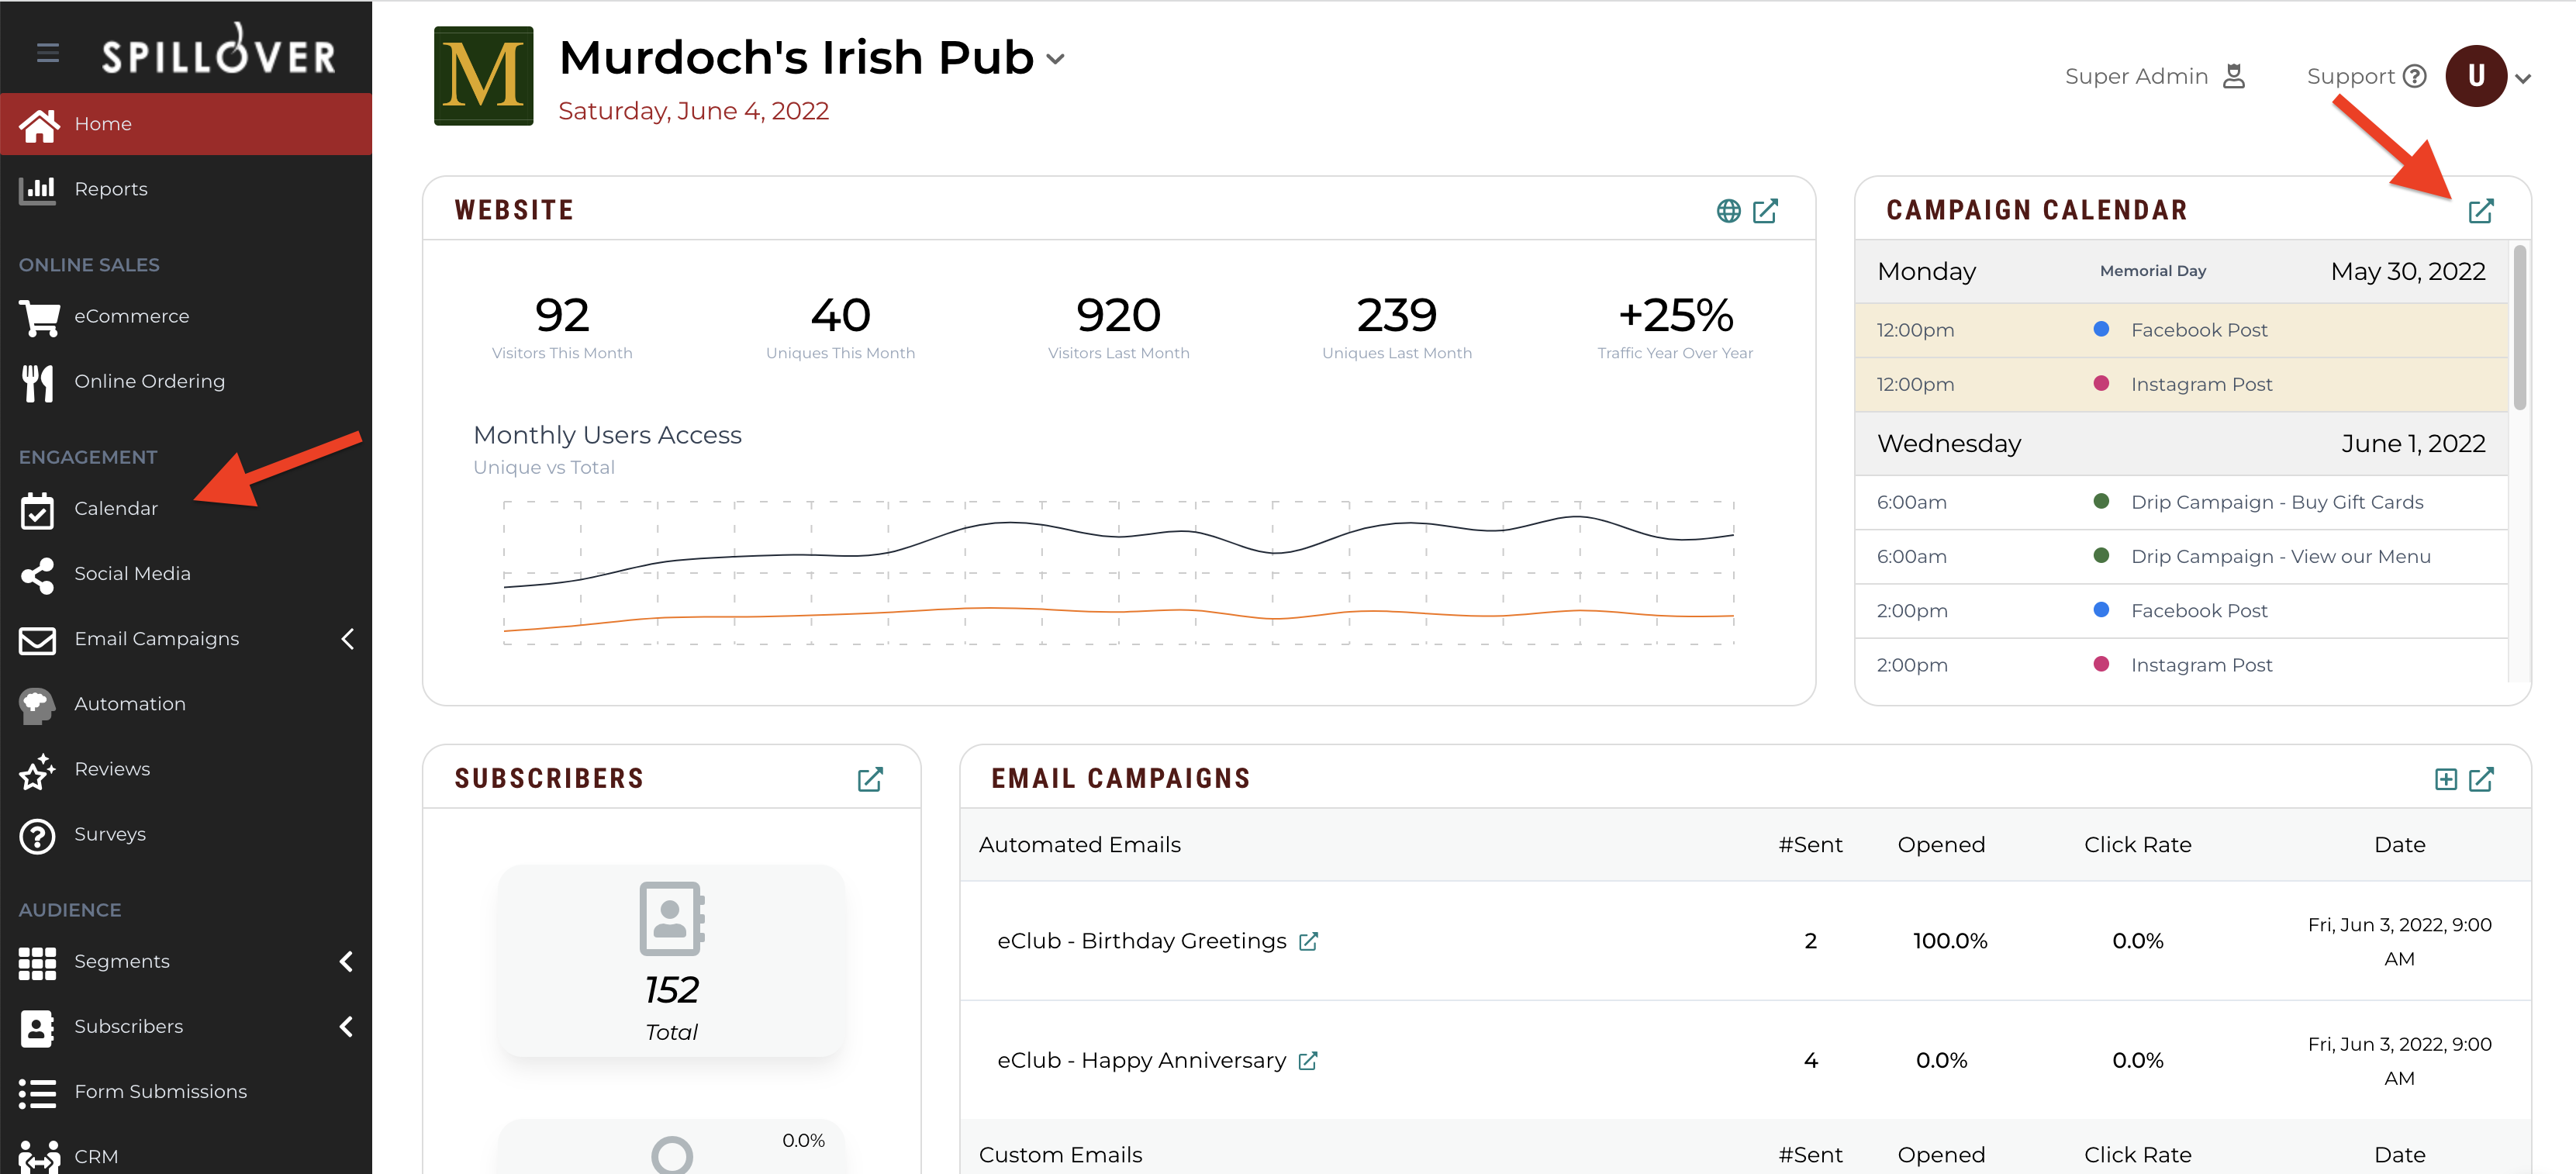2576x1174 pixels.
Task: Click the Surveys question mark icon
Action: click(x=38, y=835)
